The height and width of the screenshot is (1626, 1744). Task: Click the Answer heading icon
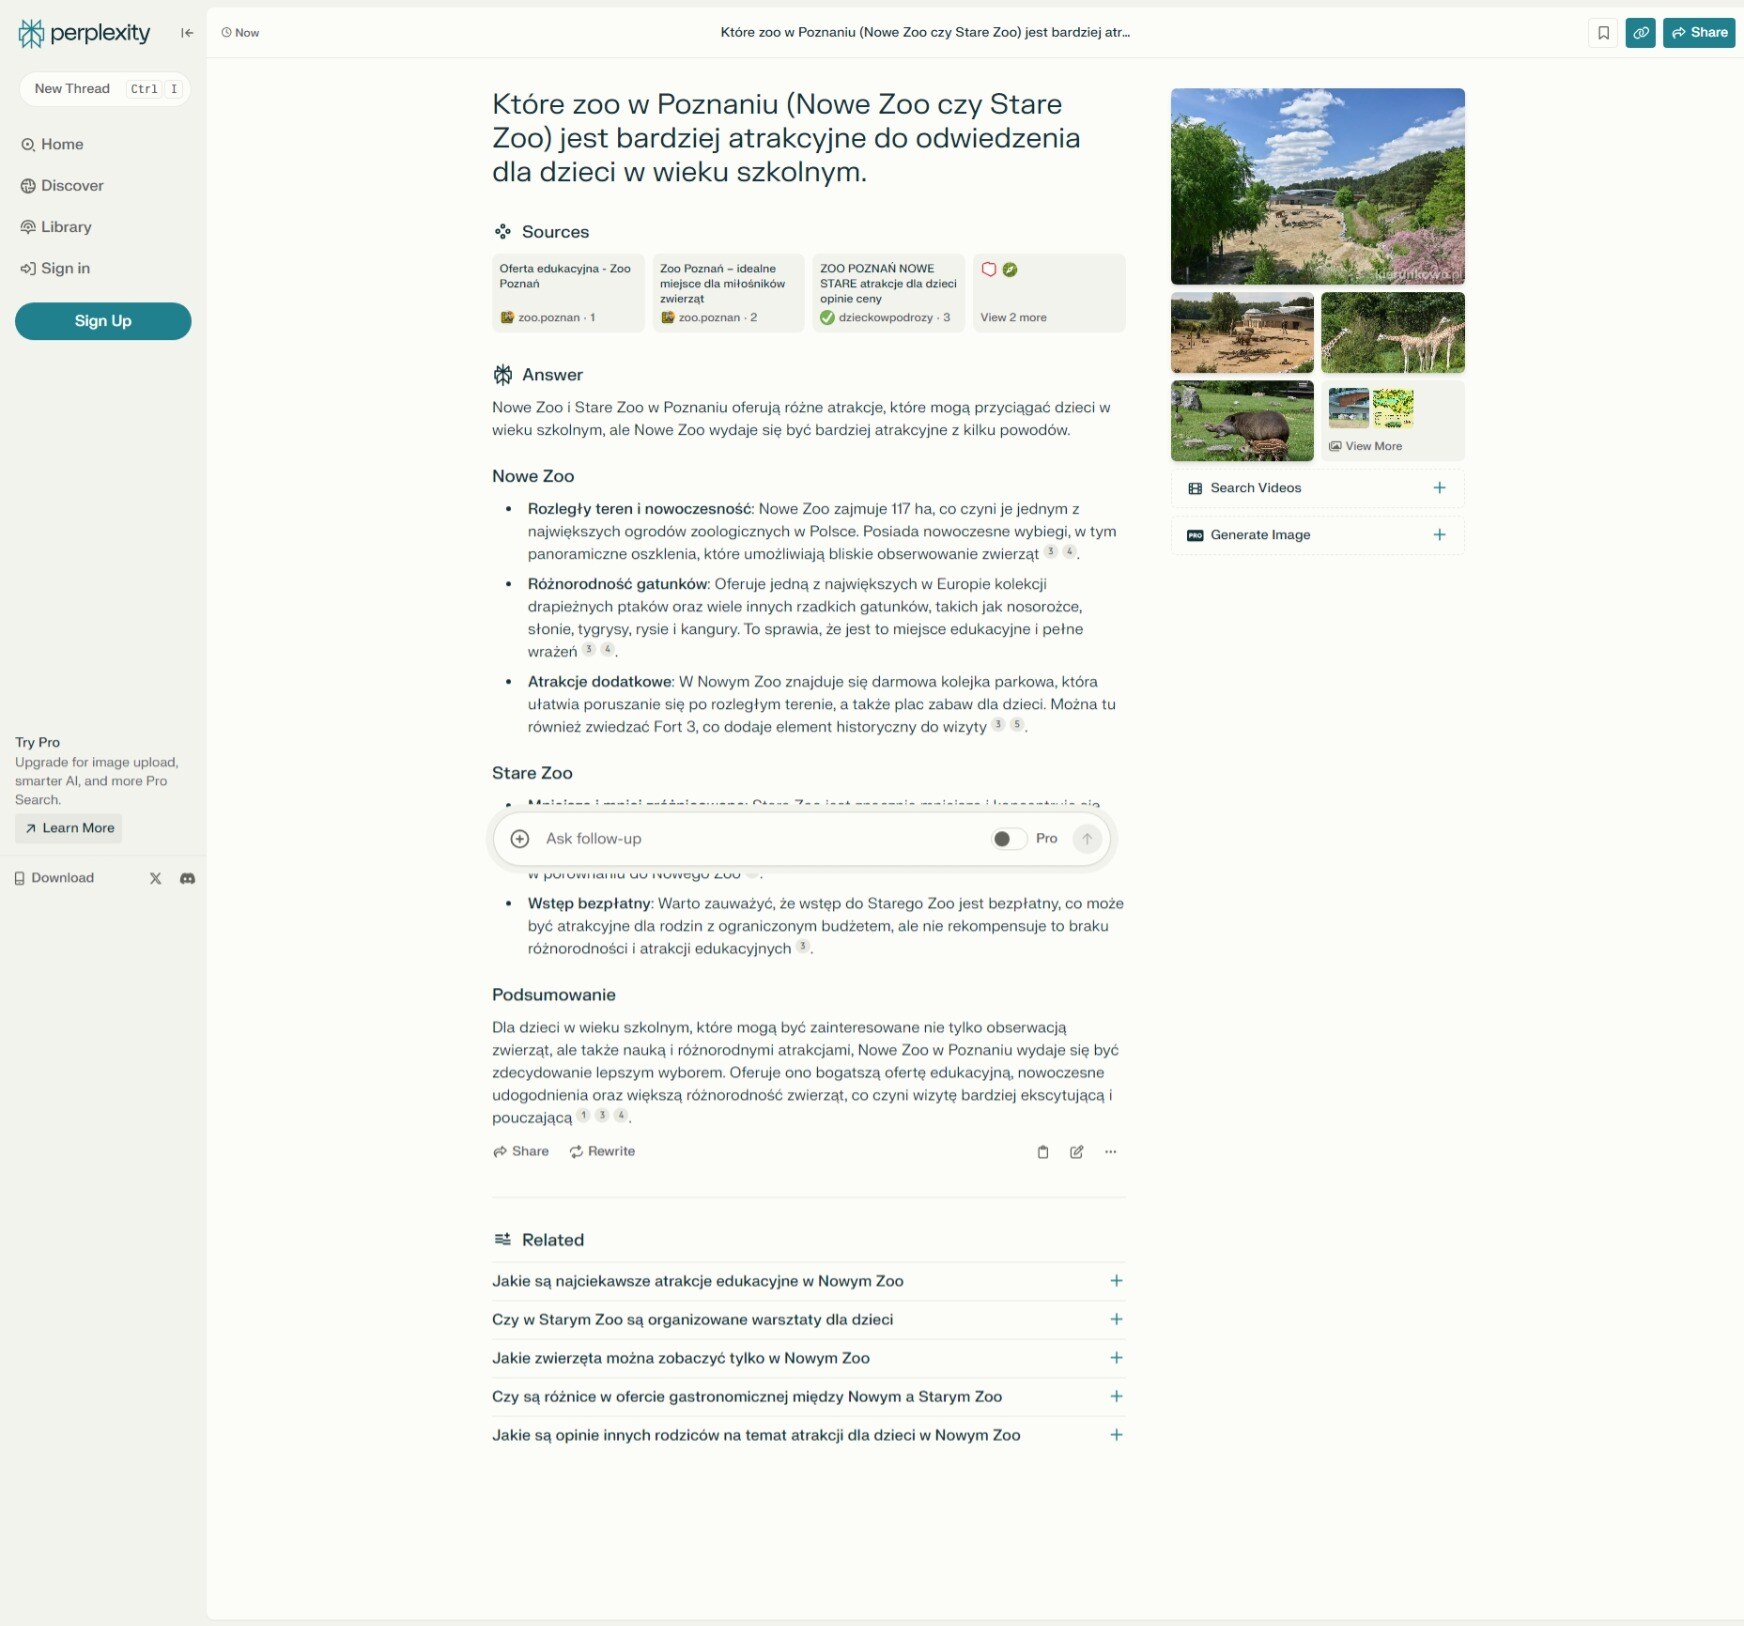click(x=503, y=375)
